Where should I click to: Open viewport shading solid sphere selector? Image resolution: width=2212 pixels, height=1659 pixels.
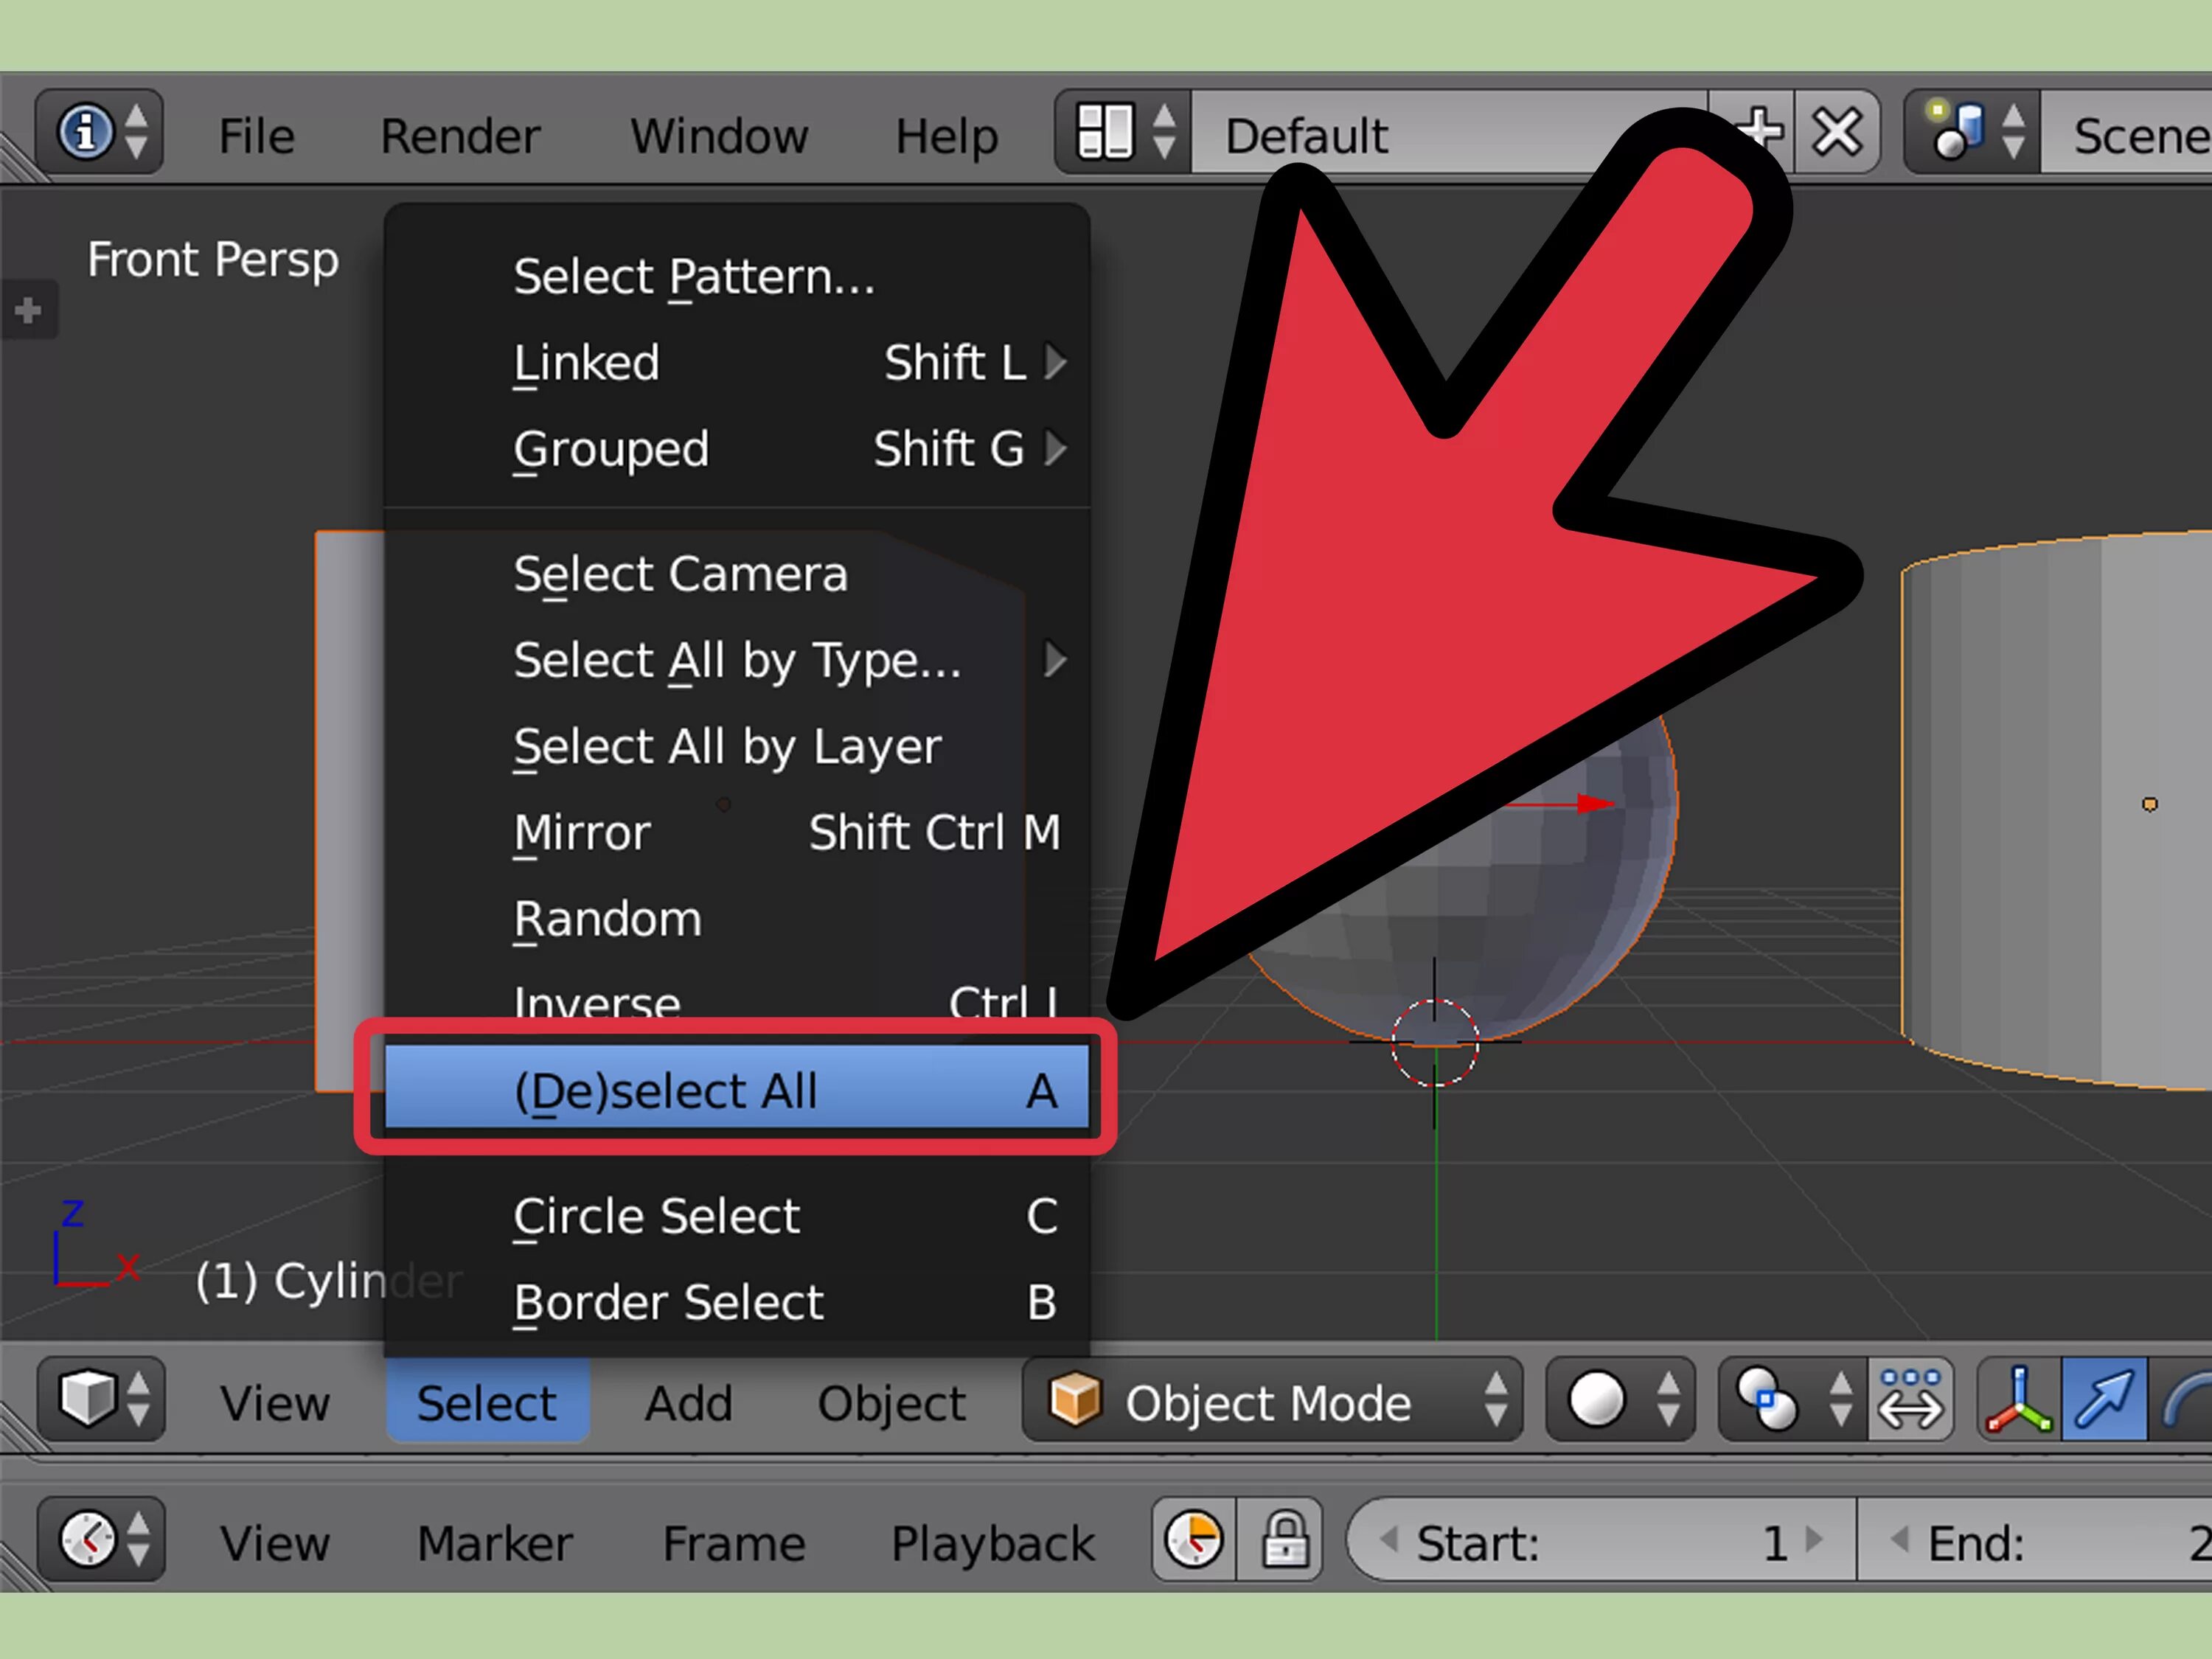(1621, 1398)
